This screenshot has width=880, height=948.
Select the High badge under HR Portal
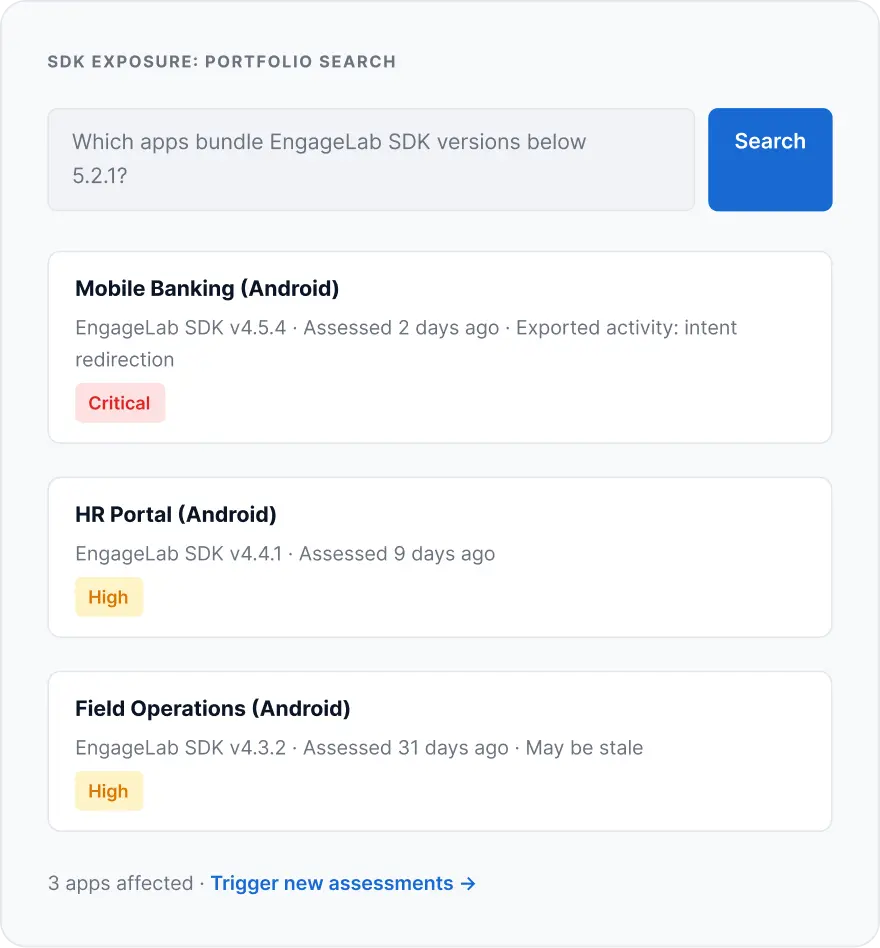coord(109,597)
